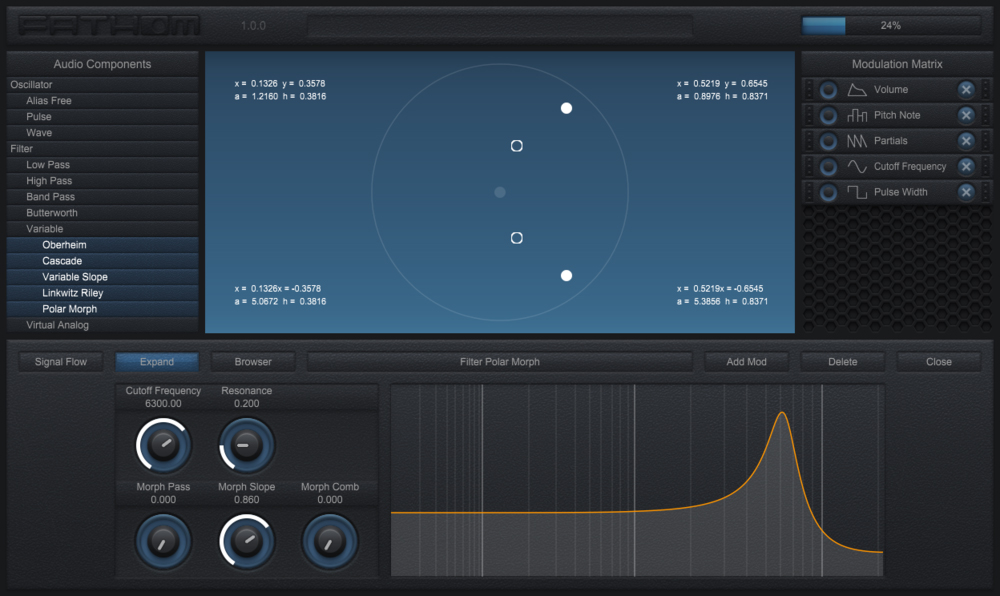
Task: Pick the Cascade variable filter
Action: click(103, 261)
